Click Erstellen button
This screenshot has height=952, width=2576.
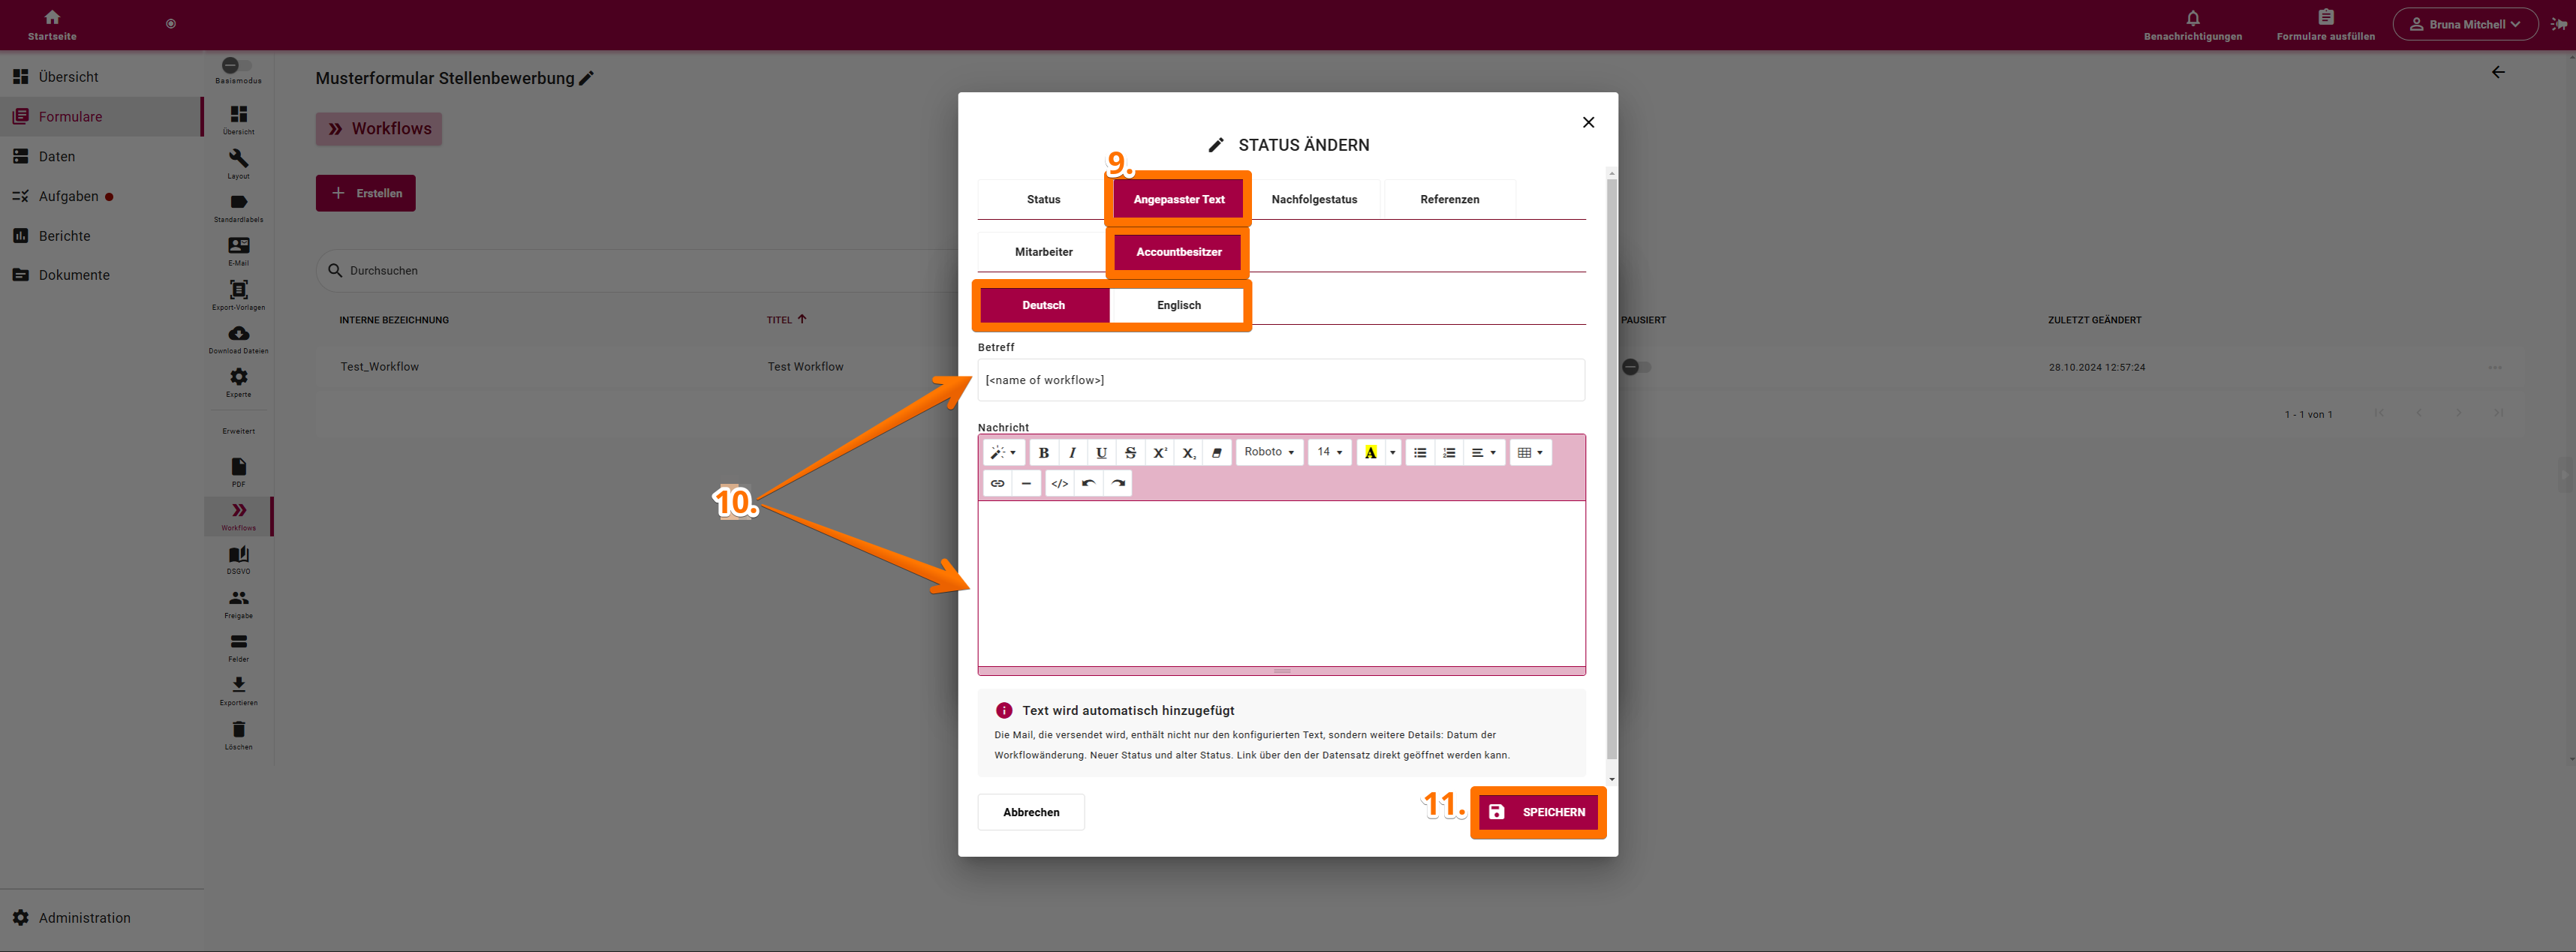366,193
